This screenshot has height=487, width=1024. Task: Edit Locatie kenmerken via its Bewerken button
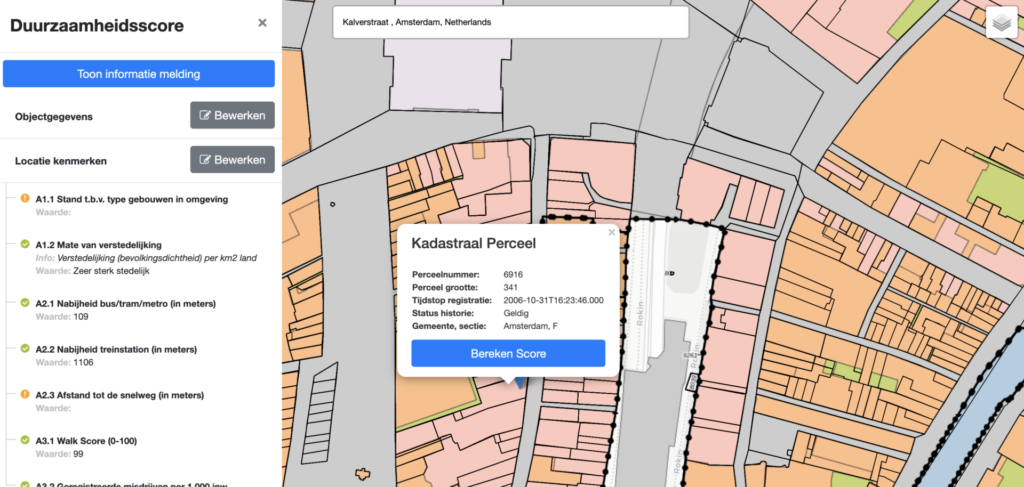click(x=232, y=160)
